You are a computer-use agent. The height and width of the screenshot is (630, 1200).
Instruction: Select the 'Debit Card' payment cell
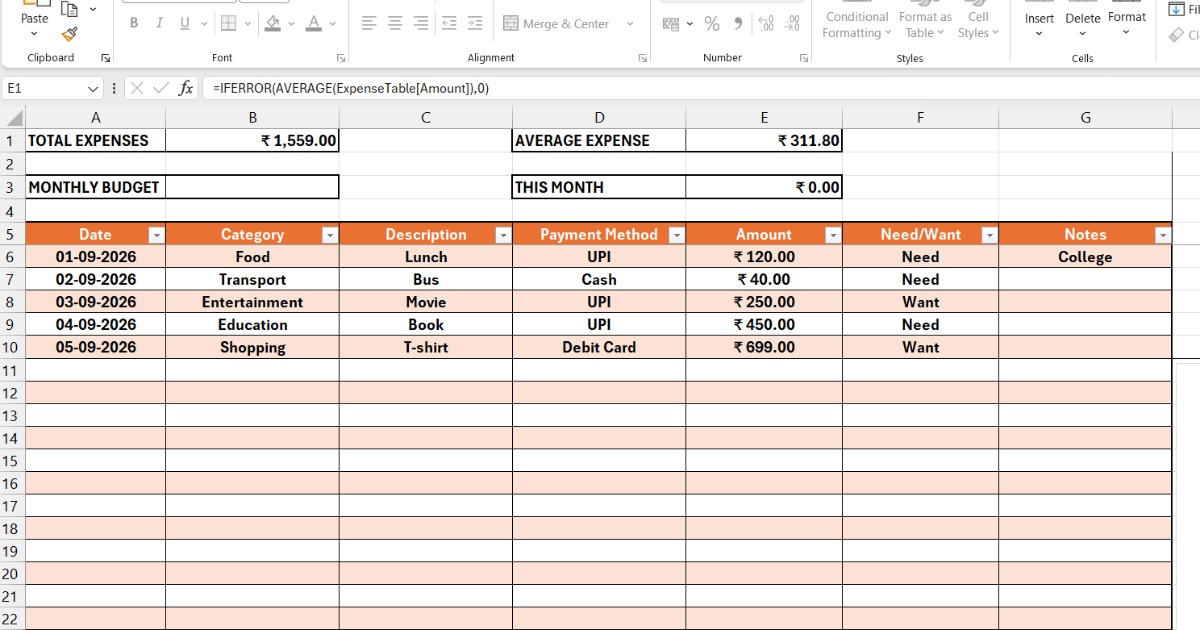(x=599, y=348)
